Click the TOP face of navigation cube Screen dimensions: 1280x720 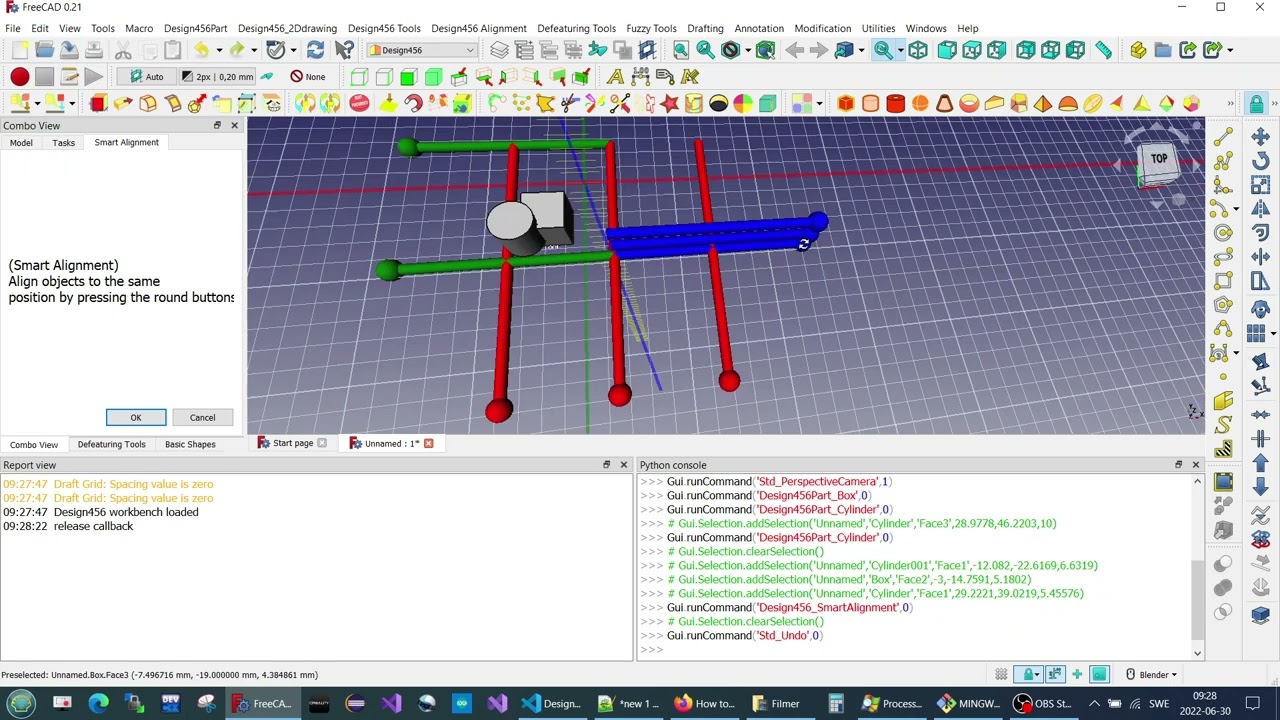1158,159
